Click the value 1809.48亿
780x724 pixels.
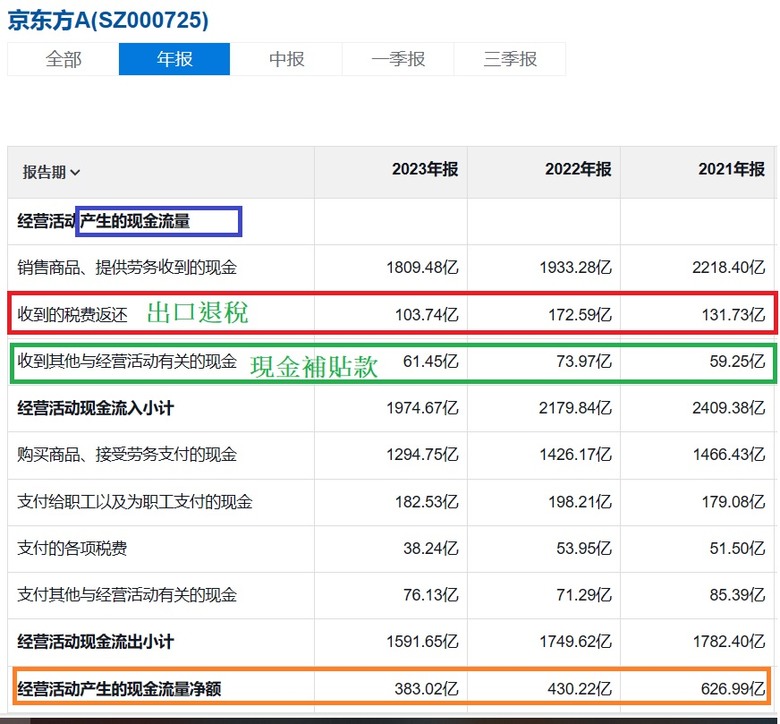pyautogui.click(x=422, y=268)
